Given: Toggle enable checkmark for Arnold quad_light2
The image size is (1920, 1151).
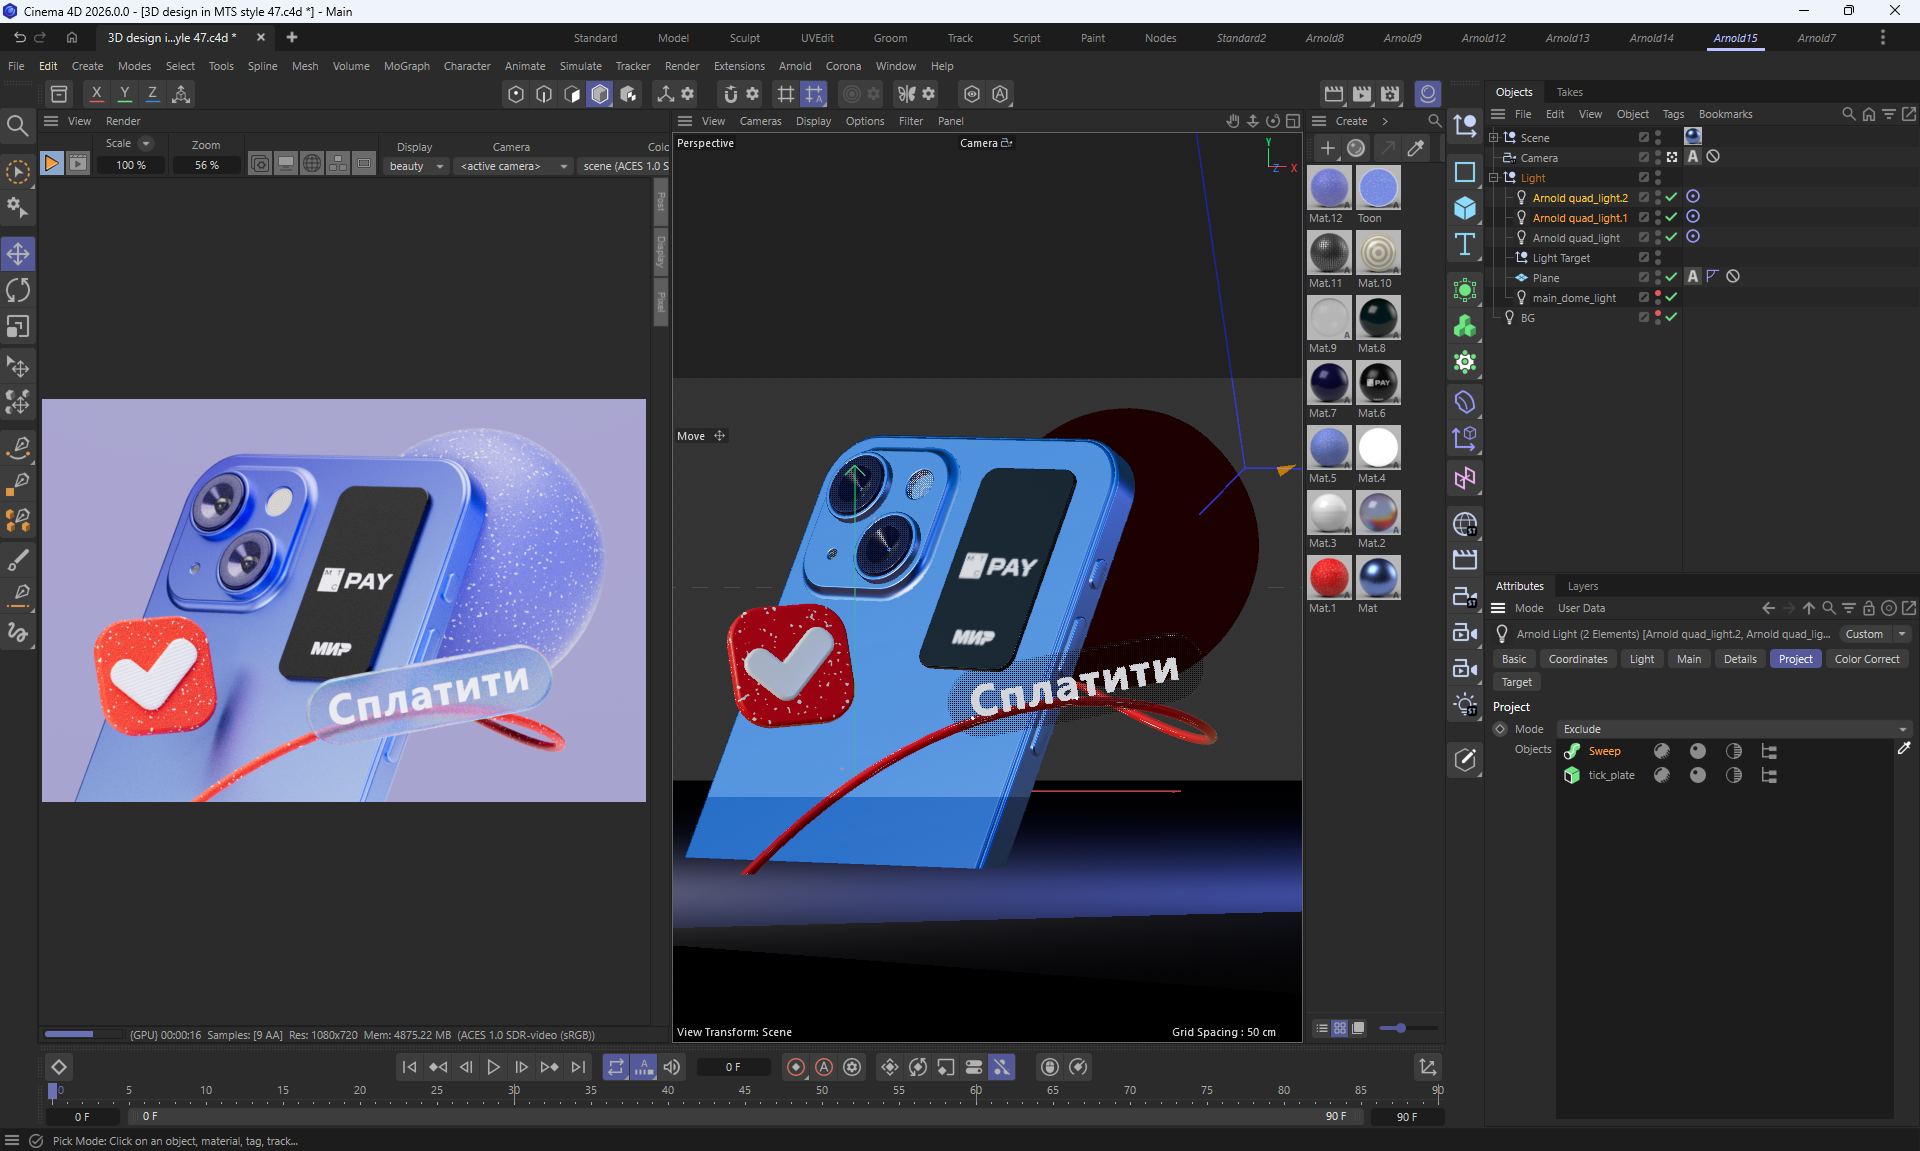Looking at the screenshot, I should 1671,197.
